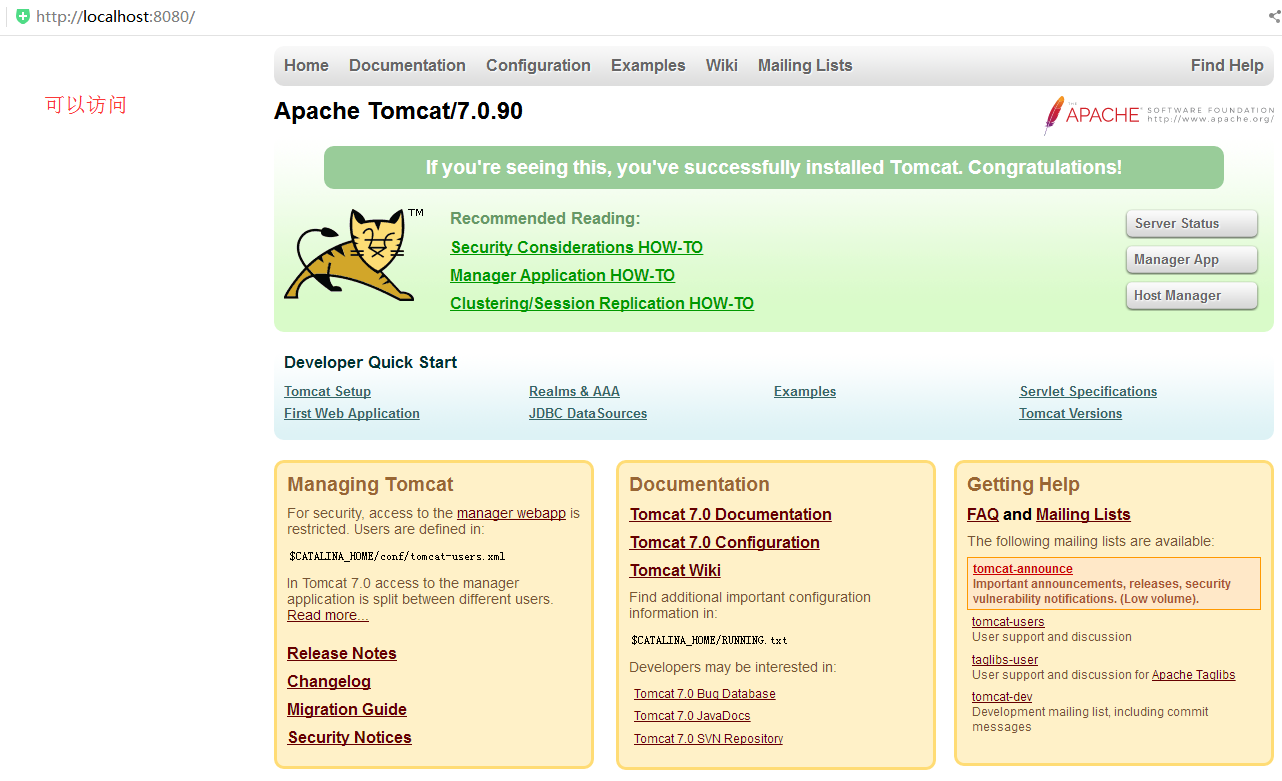Open Documentation in the navigation bar
Viewport: 1282px width, 781px height.
(407, 66)
